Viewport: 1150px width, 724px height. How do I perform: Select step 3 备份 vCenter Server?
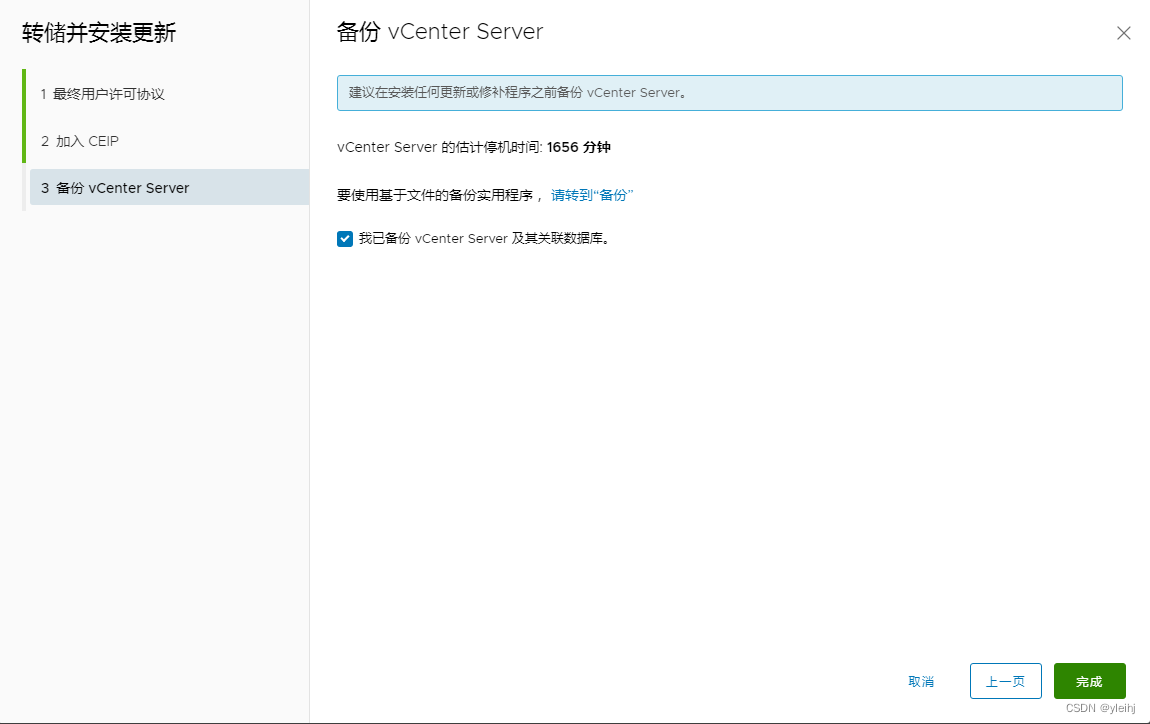(x=169, y=188)
